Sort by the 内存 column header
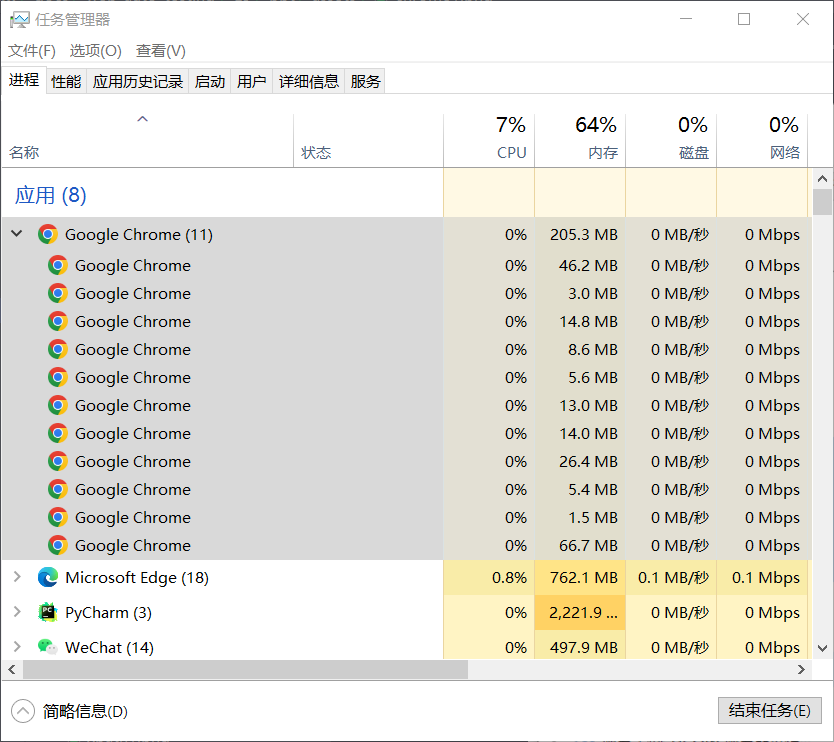This screenshot has width=834, height=742. pos(580,141)
